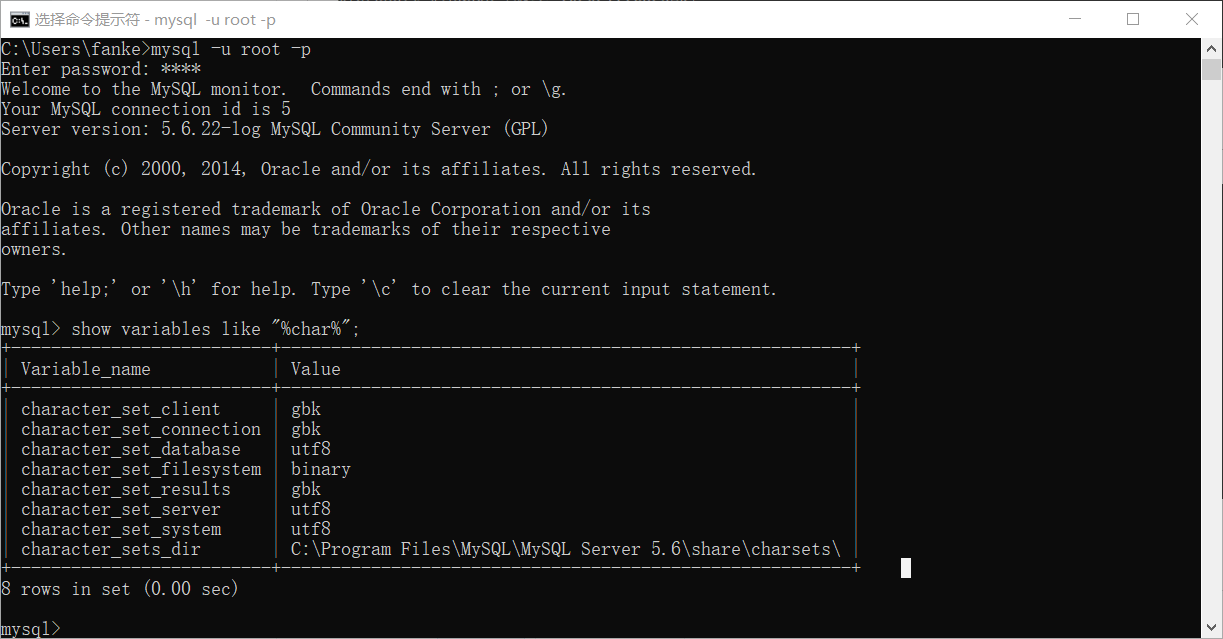
Task: Select the character_set_client variable name
Action: [120, 408]
